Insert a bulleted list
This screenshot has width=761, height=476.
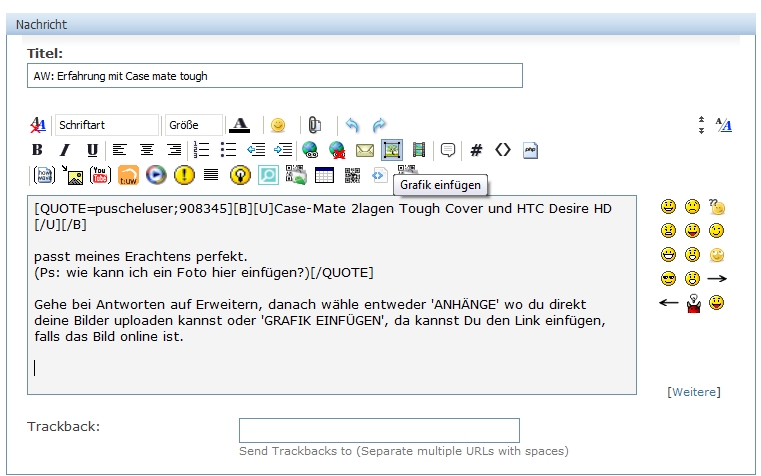coord(228,150)
